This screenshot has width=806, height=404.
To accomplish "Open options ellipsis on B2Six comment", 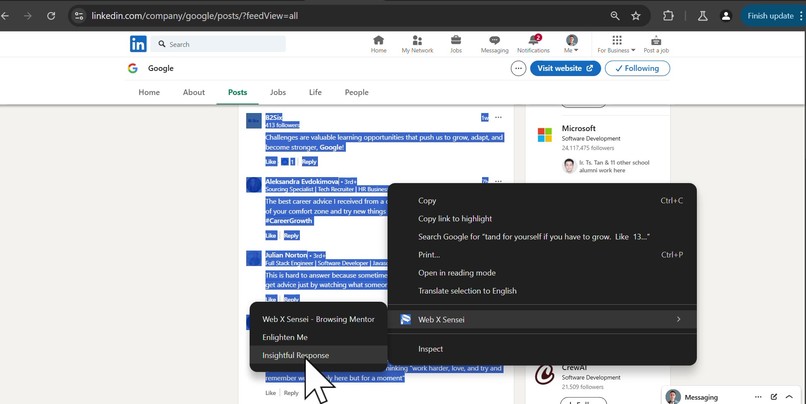I will [x=498, y=117].
